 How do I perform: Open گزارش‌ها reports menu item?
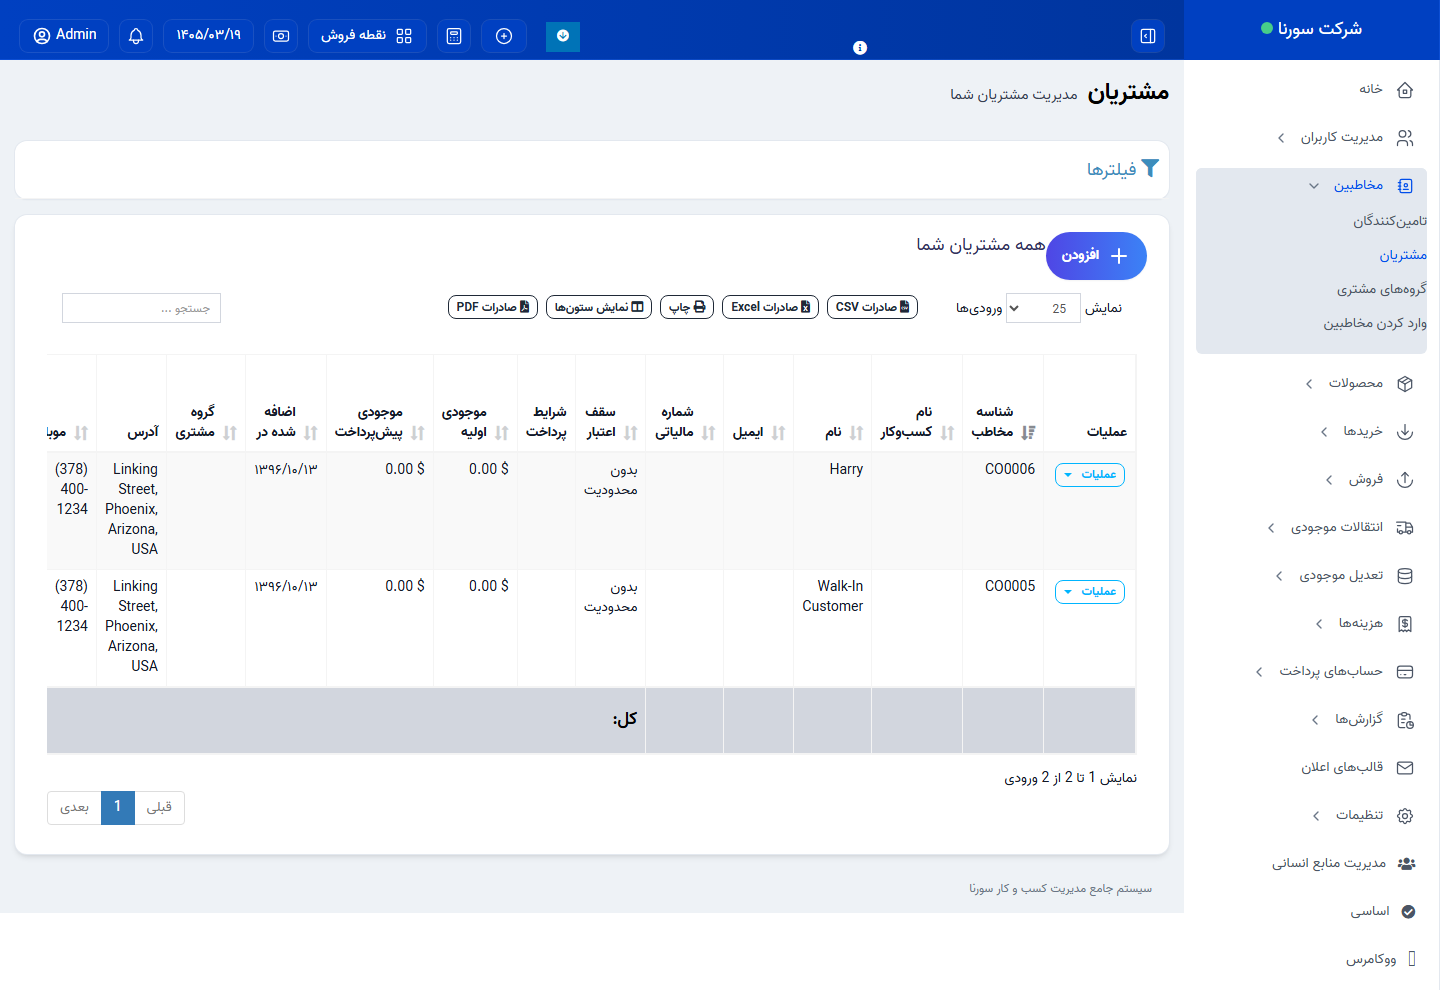click(1359, 719)
